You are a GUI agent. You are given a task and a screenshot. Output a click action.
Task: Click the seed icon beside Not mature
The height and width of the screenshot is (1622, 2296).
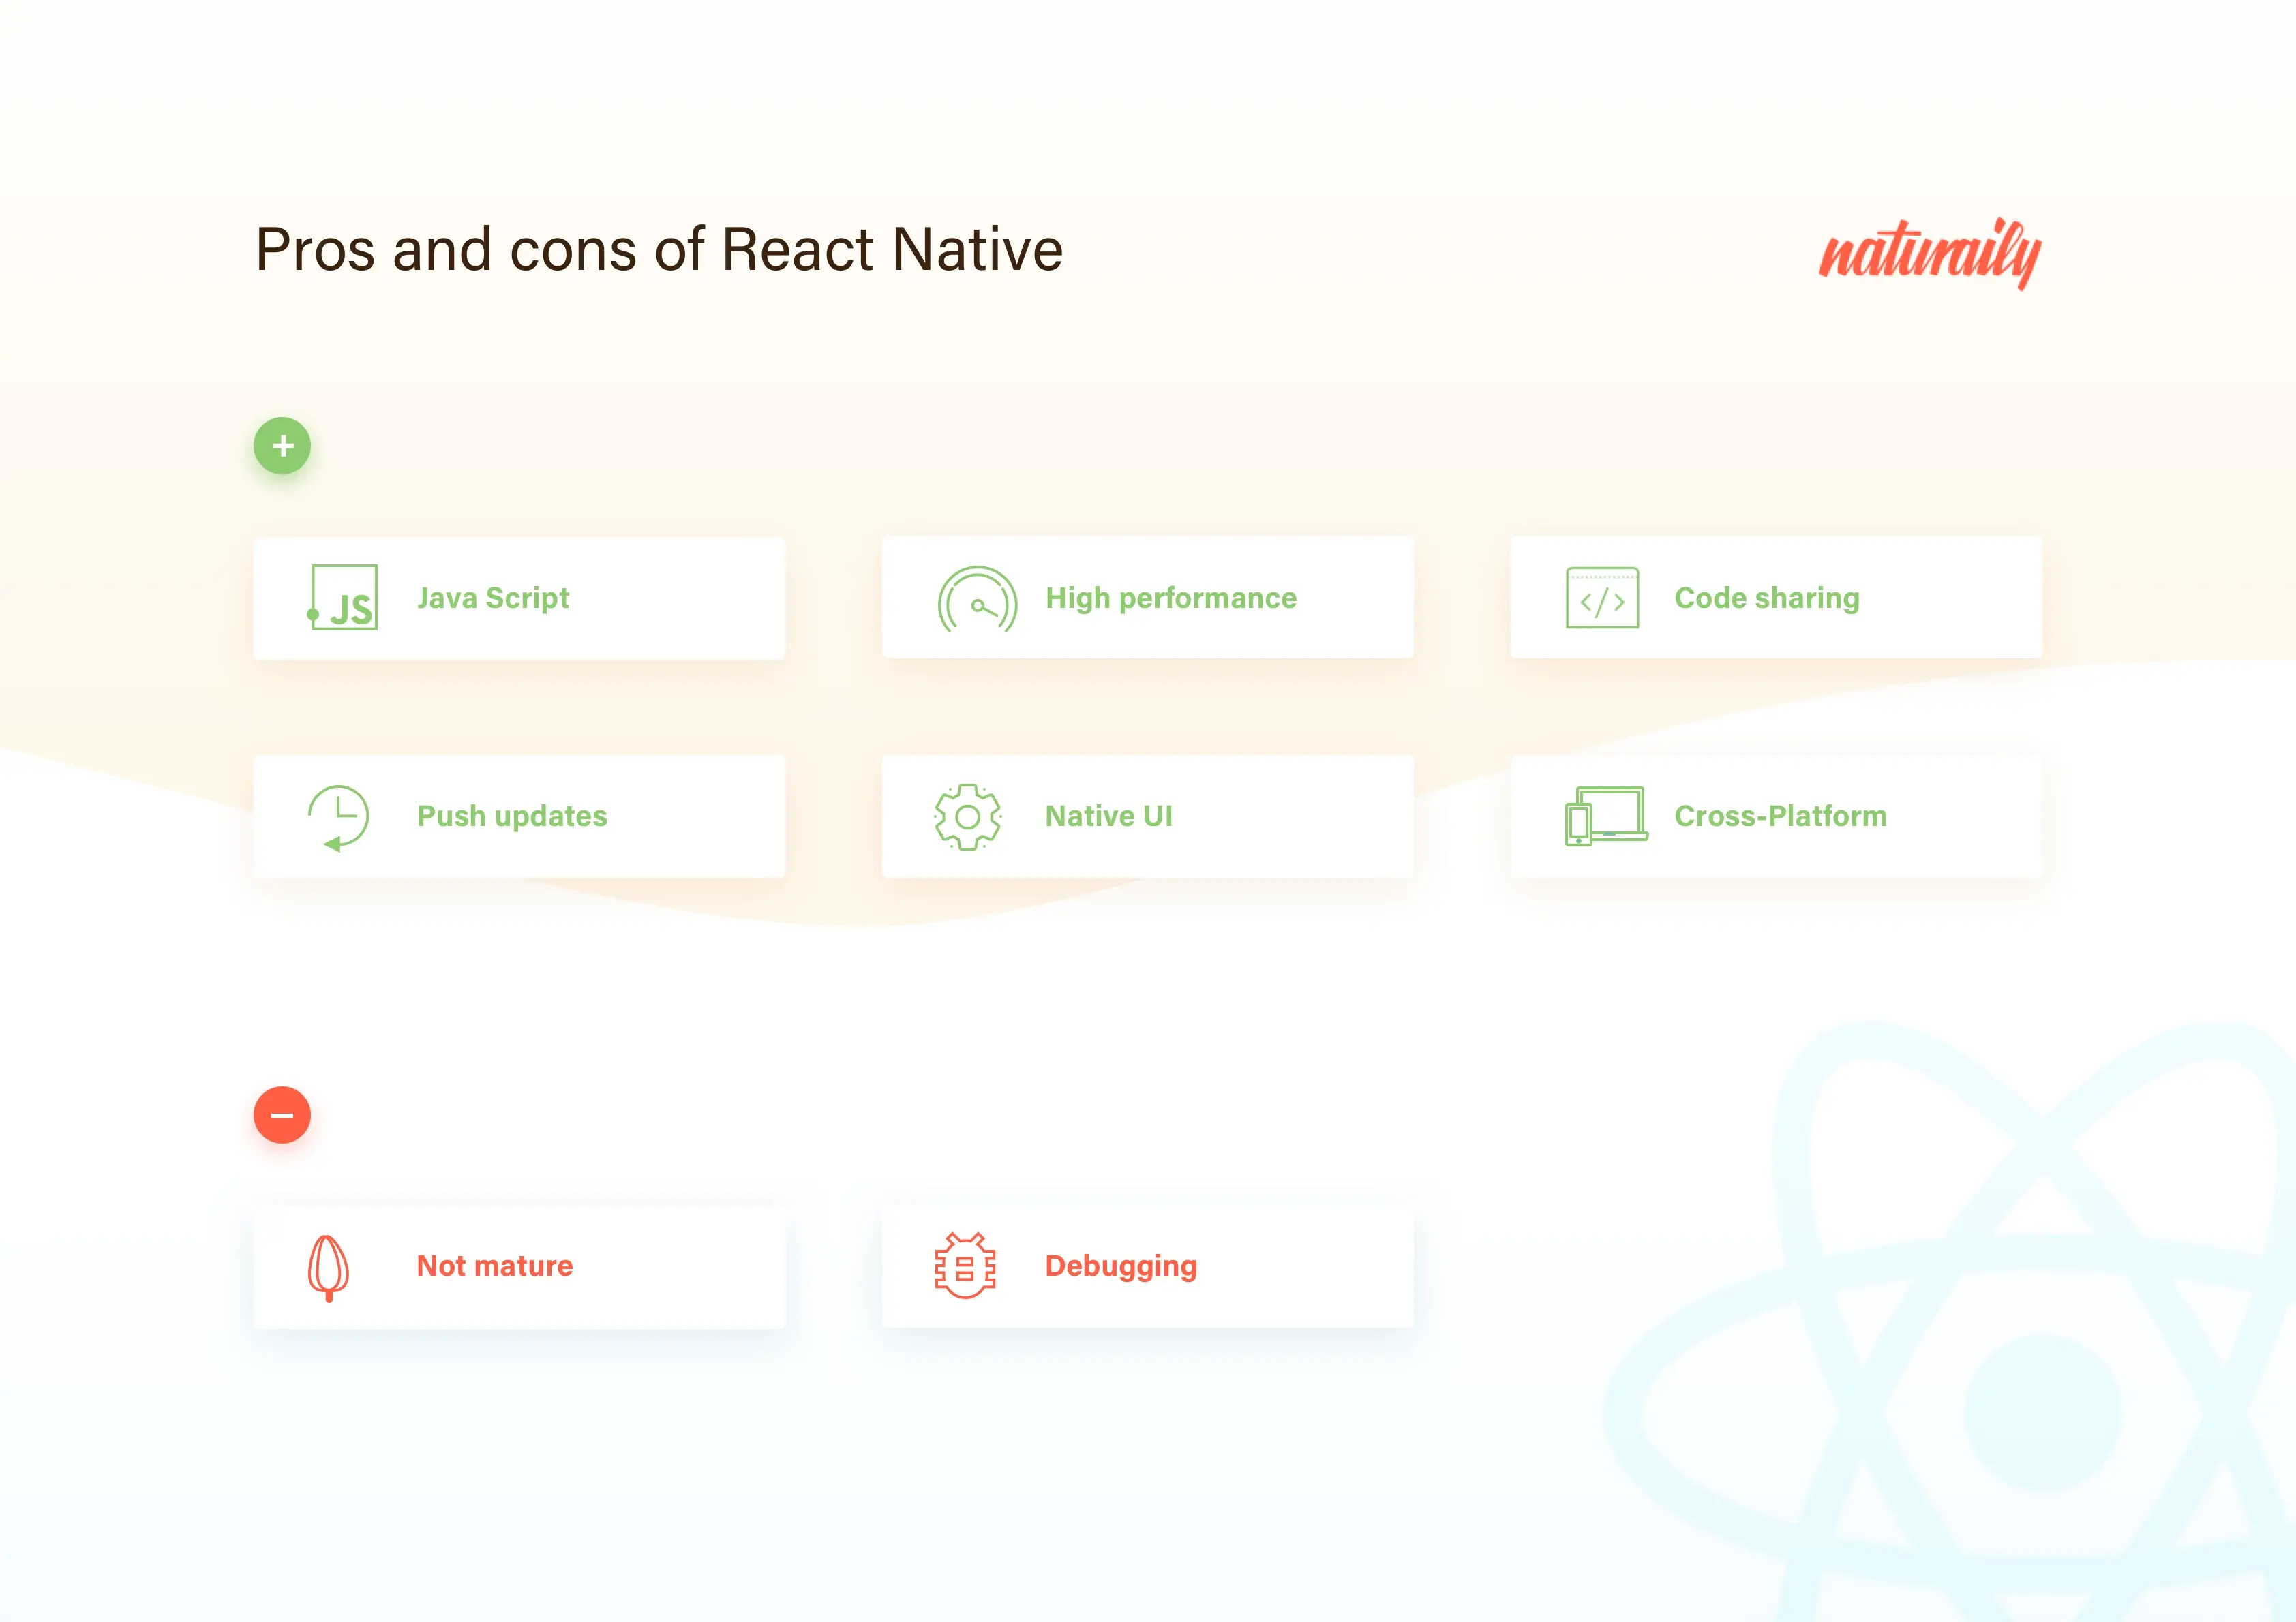click(x=328, y=1268)
